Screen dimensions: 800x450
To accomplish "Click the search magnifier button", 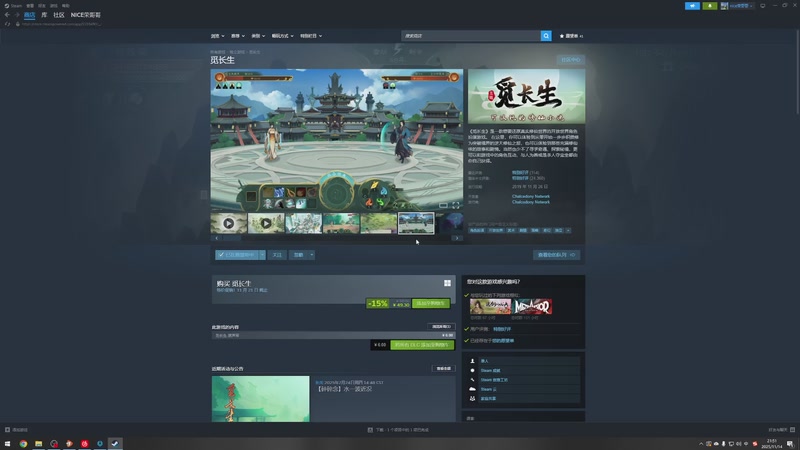I will coord(546,36).
